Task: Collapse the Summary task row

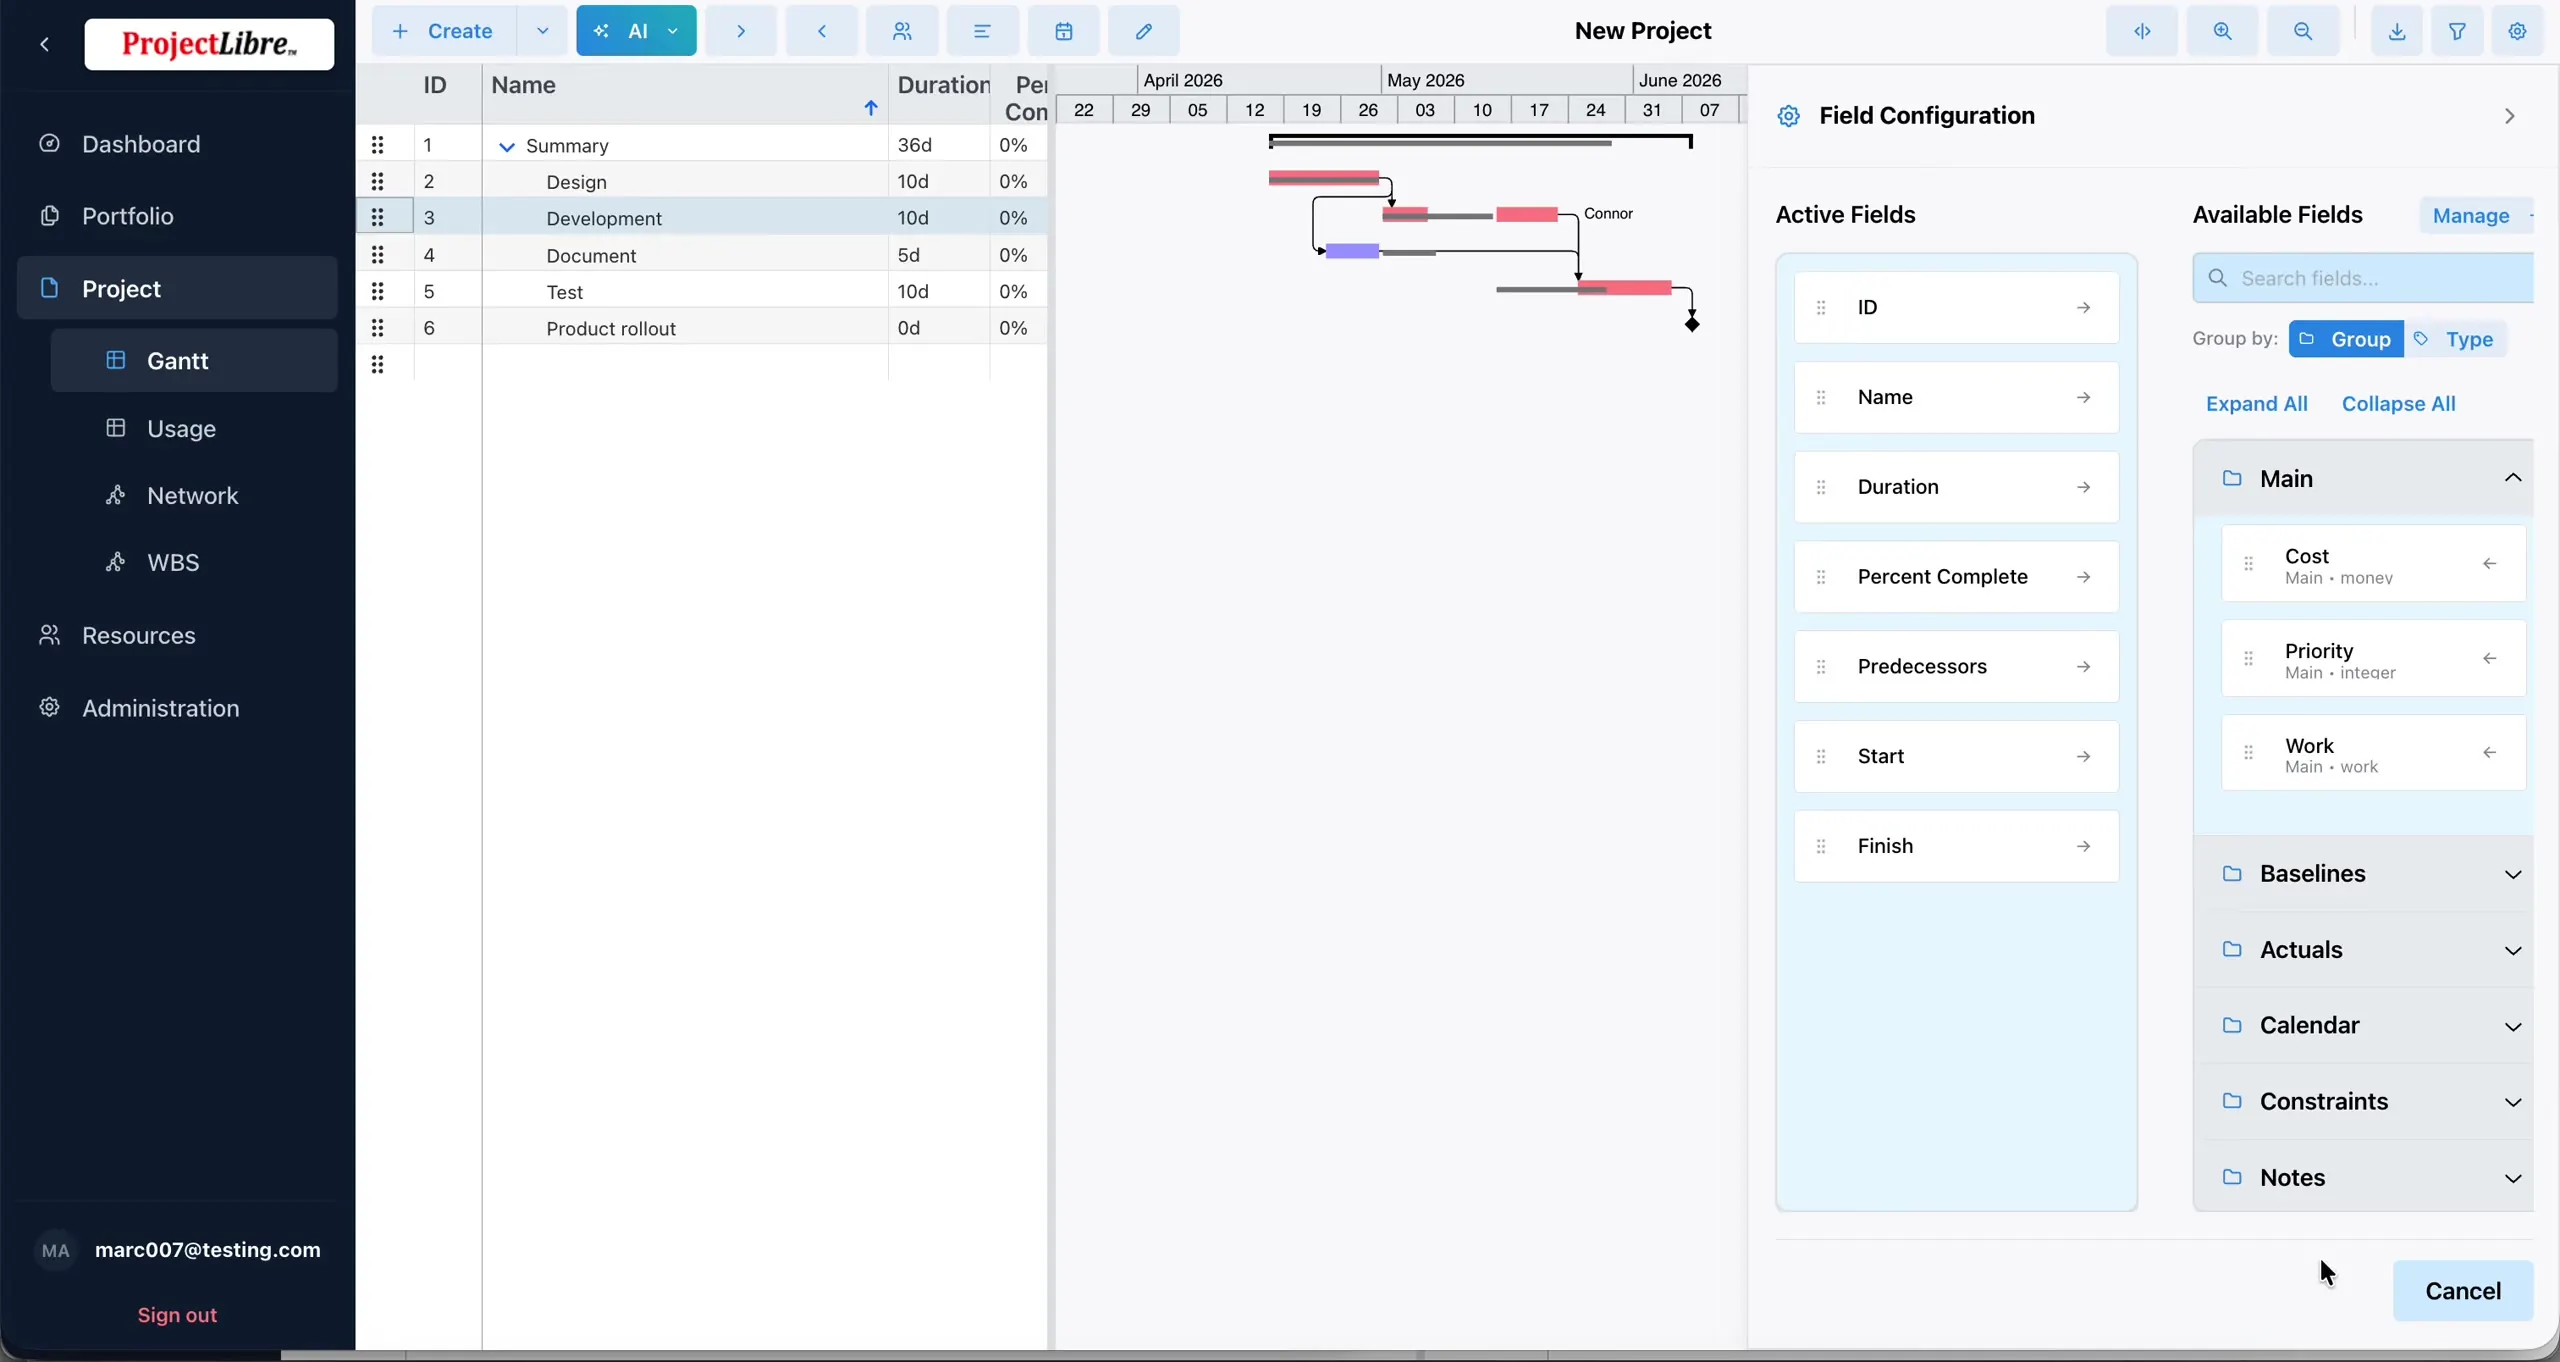Action: point(507,146)
